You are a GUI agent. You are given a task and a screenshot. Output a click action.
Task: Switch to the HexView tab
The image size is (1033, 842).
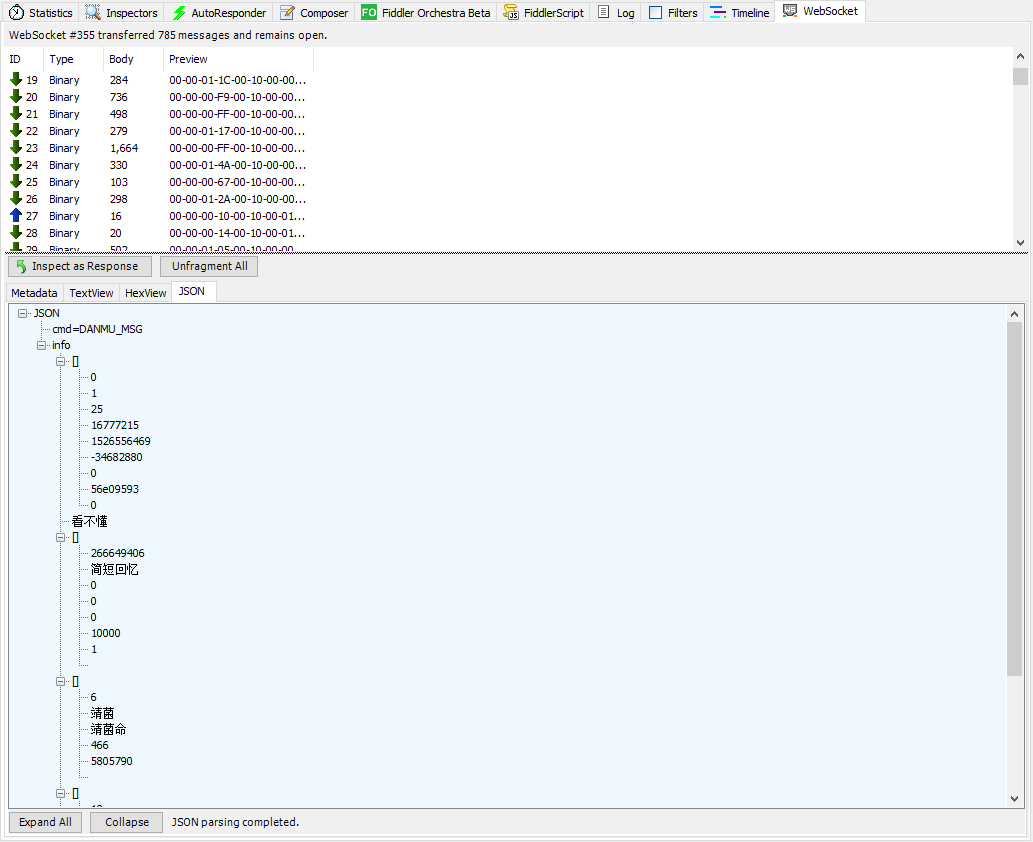[145, 293]
